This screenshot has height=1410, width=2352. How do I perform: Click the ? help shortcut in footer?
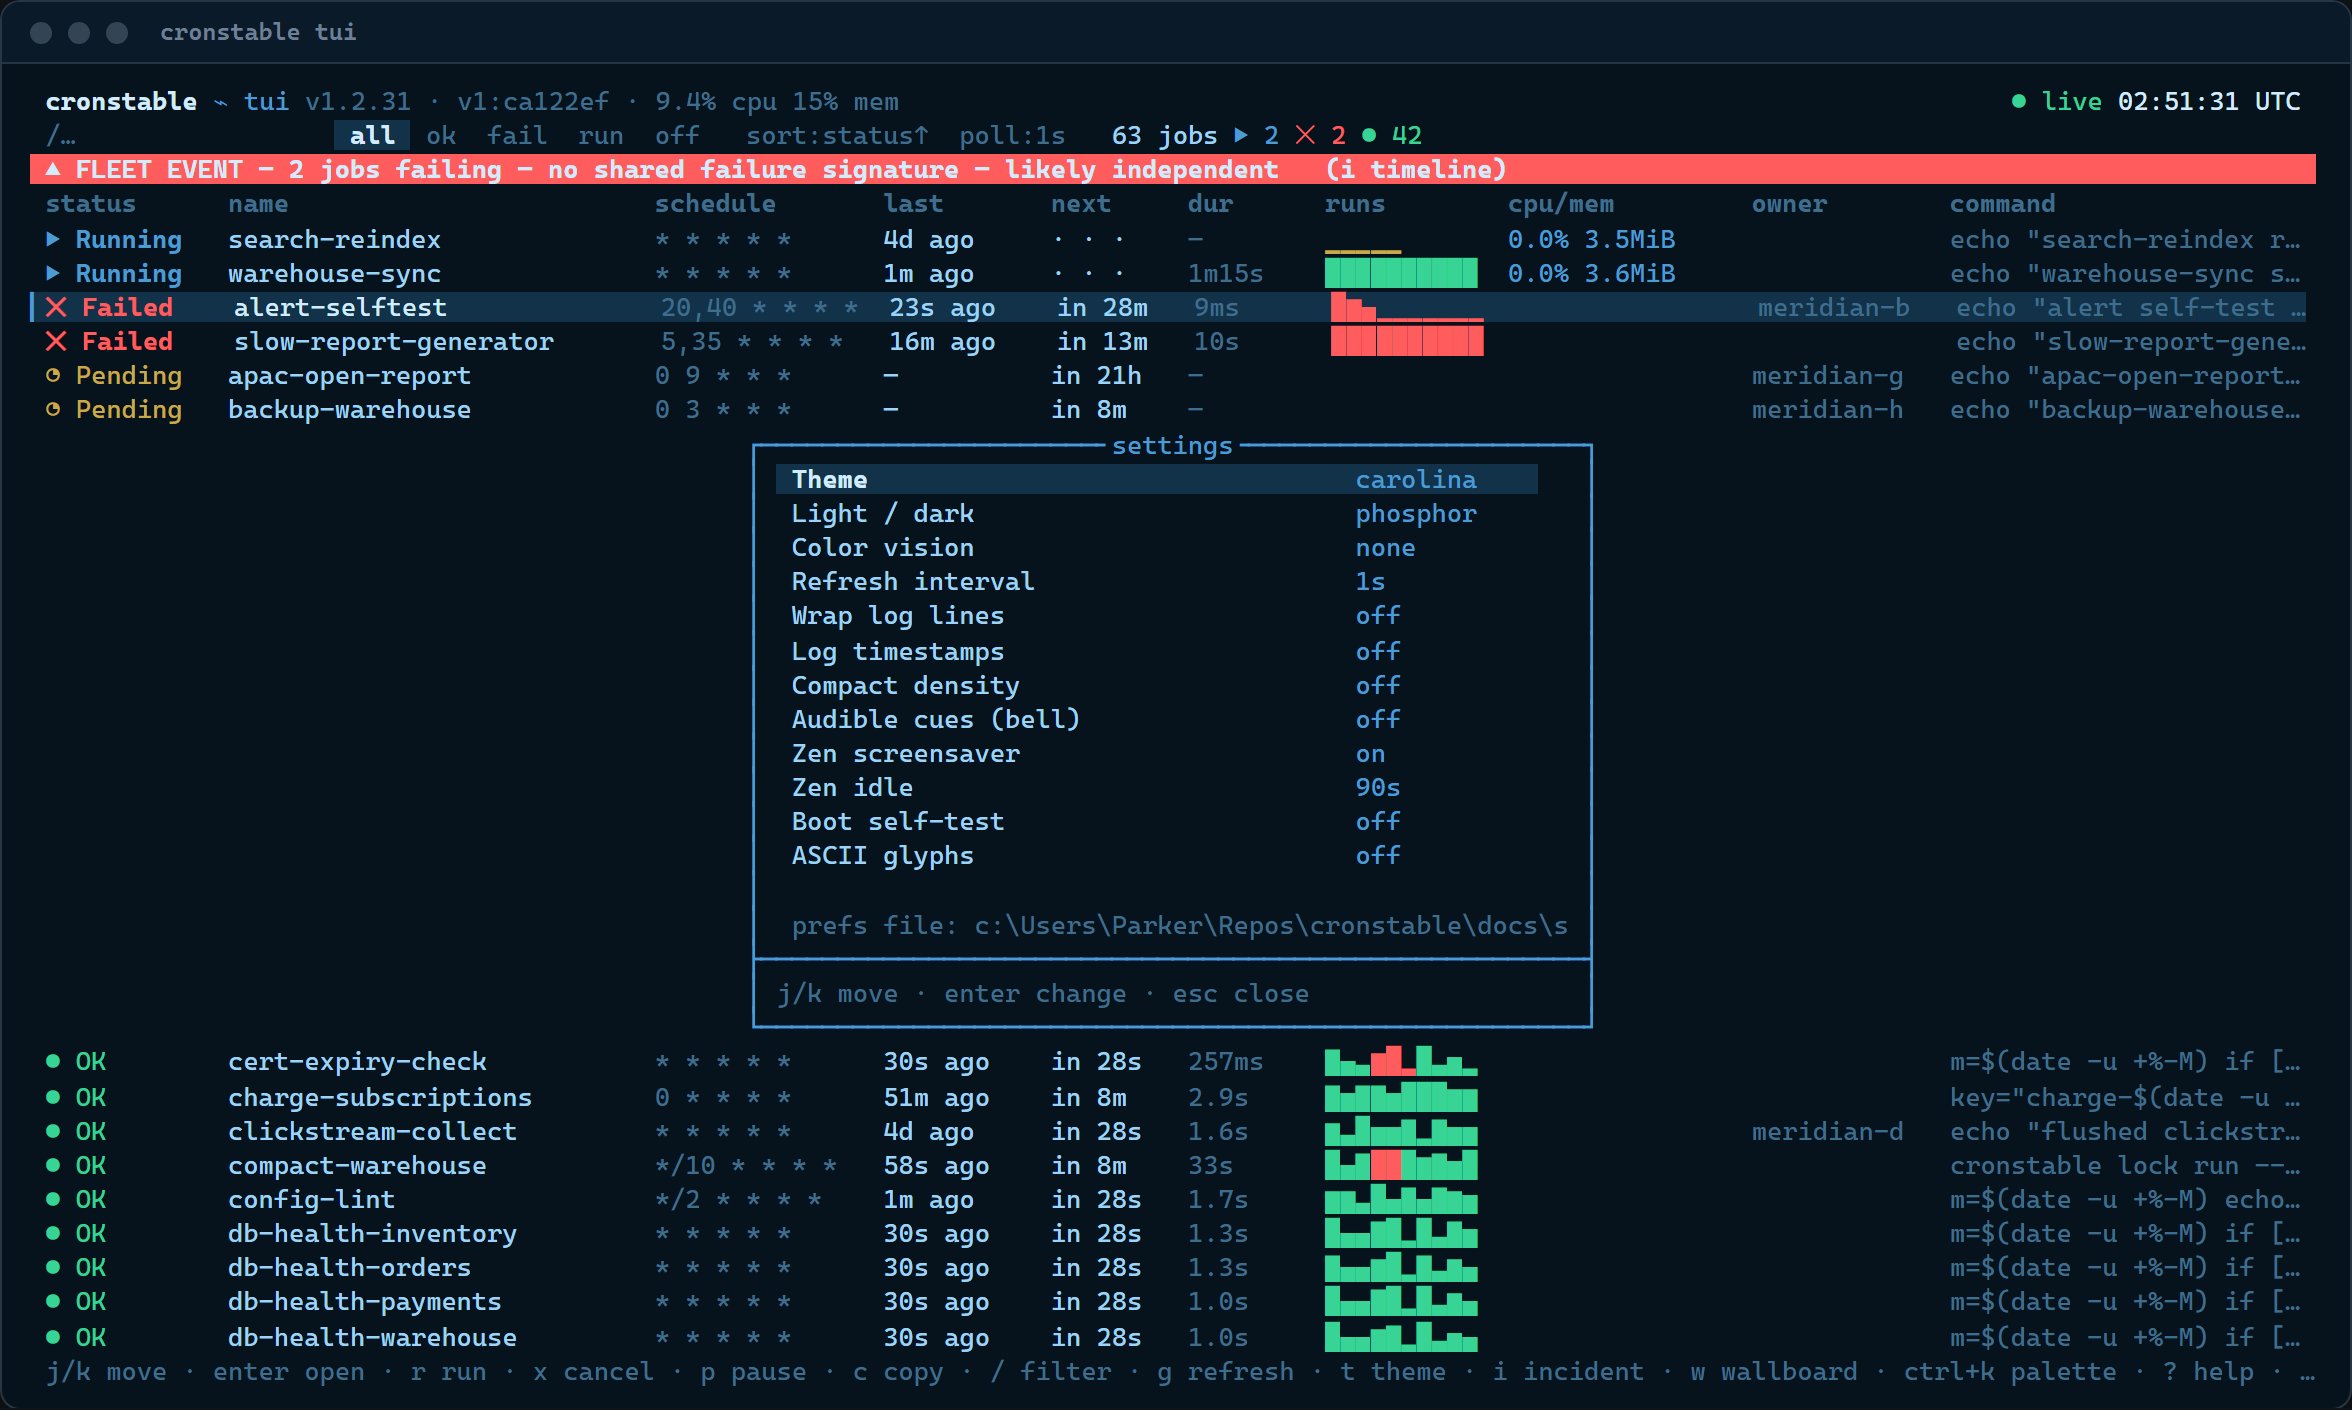tap(2209, 1371)
